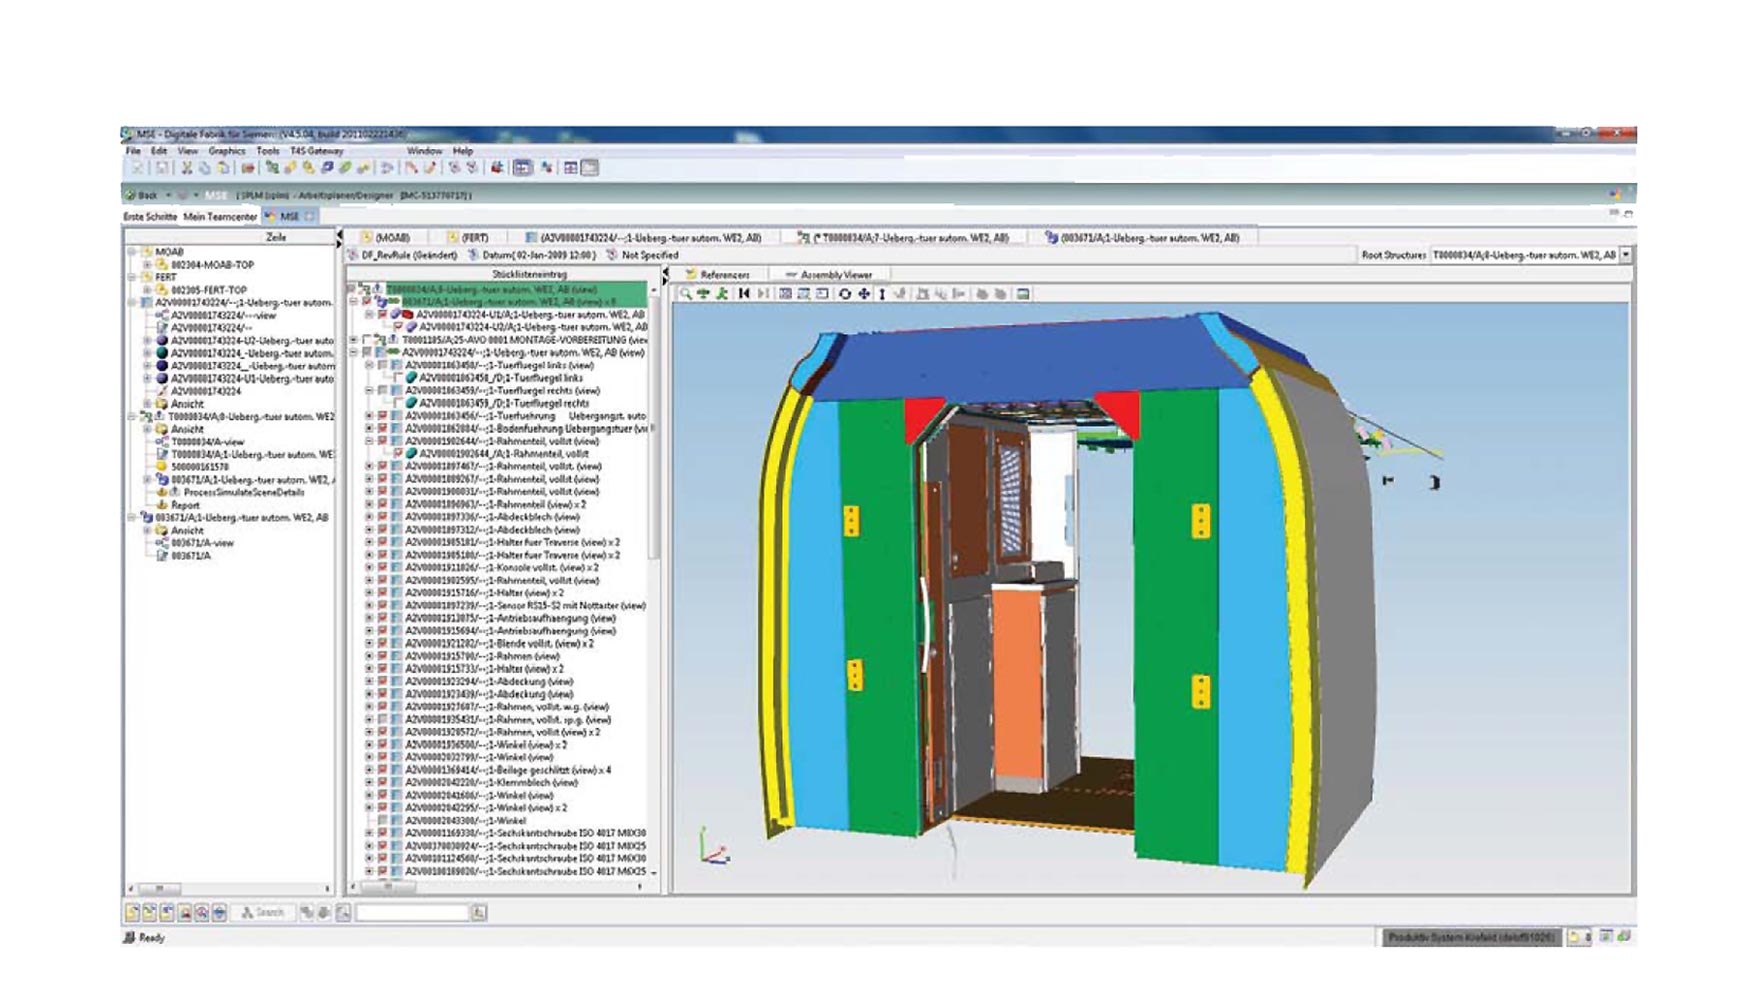Viewport: 1750px width, 1000px height.
Task: Click the Search button in bottom toolbar
Action: tap(263, 912)
